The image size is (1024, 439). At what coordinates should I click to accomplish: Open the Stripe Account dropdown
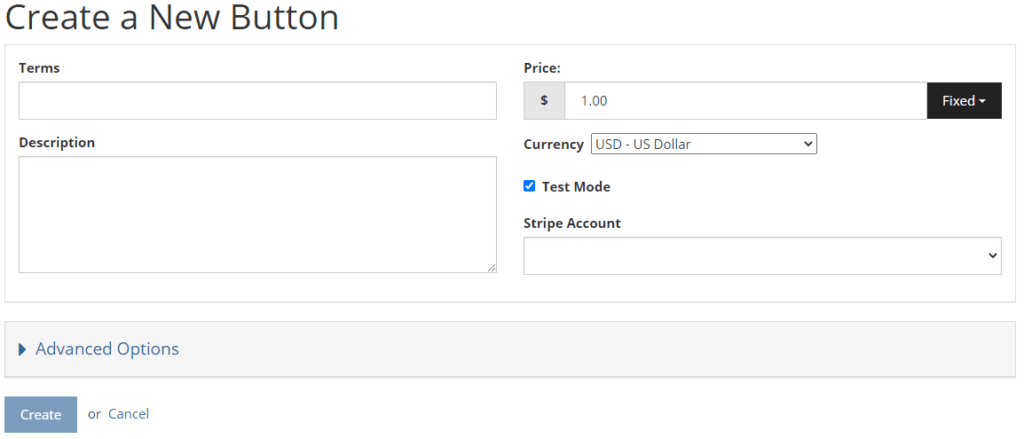(x=762, y=255)
